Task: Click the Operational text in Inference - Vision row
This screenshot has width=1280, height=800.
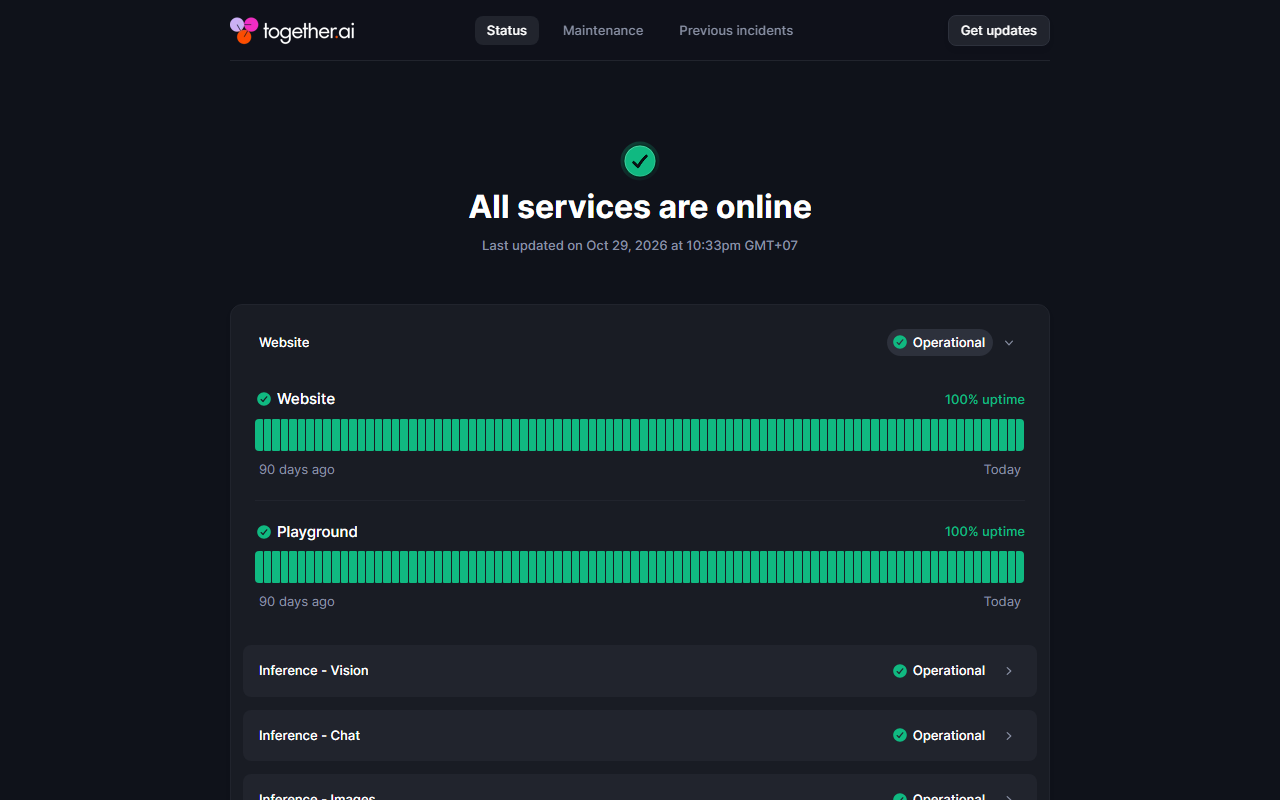Action: pyautogui.click(x=949, y=671)
